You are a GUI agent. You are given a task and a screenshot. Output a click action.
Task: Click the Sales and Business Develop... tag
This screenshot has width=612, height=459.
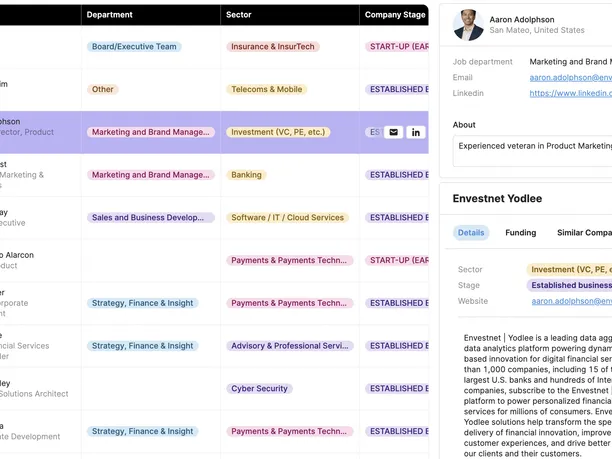click(151, 218)
